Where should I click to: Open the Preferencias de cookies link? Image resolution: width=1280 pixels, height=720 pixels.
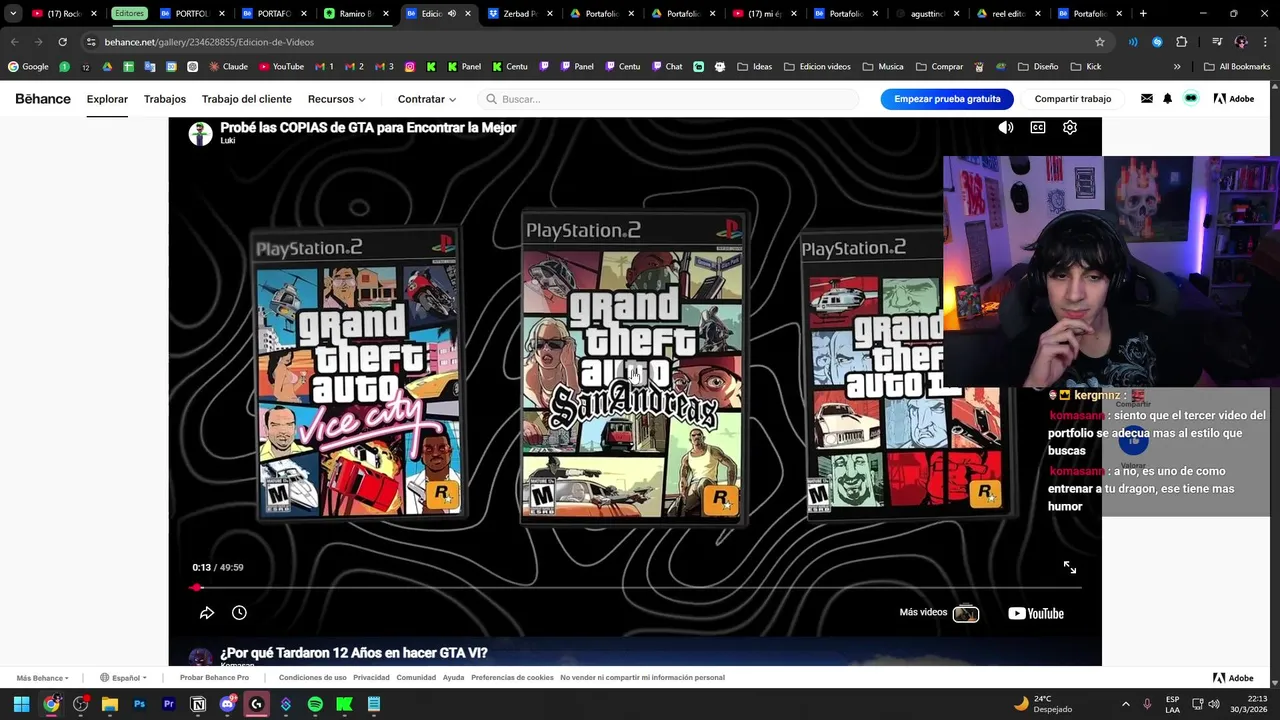point(512,678)
